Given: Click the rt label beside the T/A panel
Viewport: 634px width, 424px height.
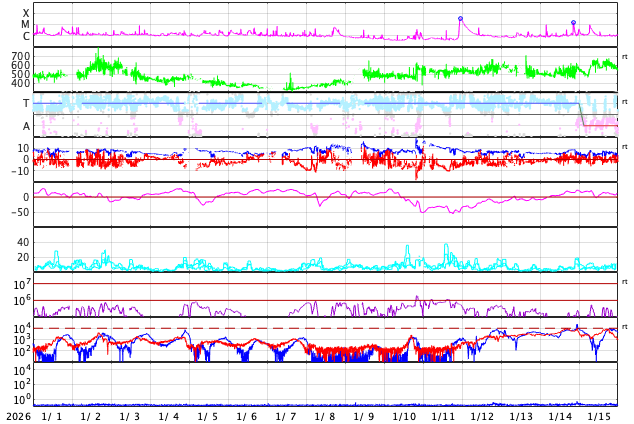Looking at the screenshot, I should (x=624, y=102).
